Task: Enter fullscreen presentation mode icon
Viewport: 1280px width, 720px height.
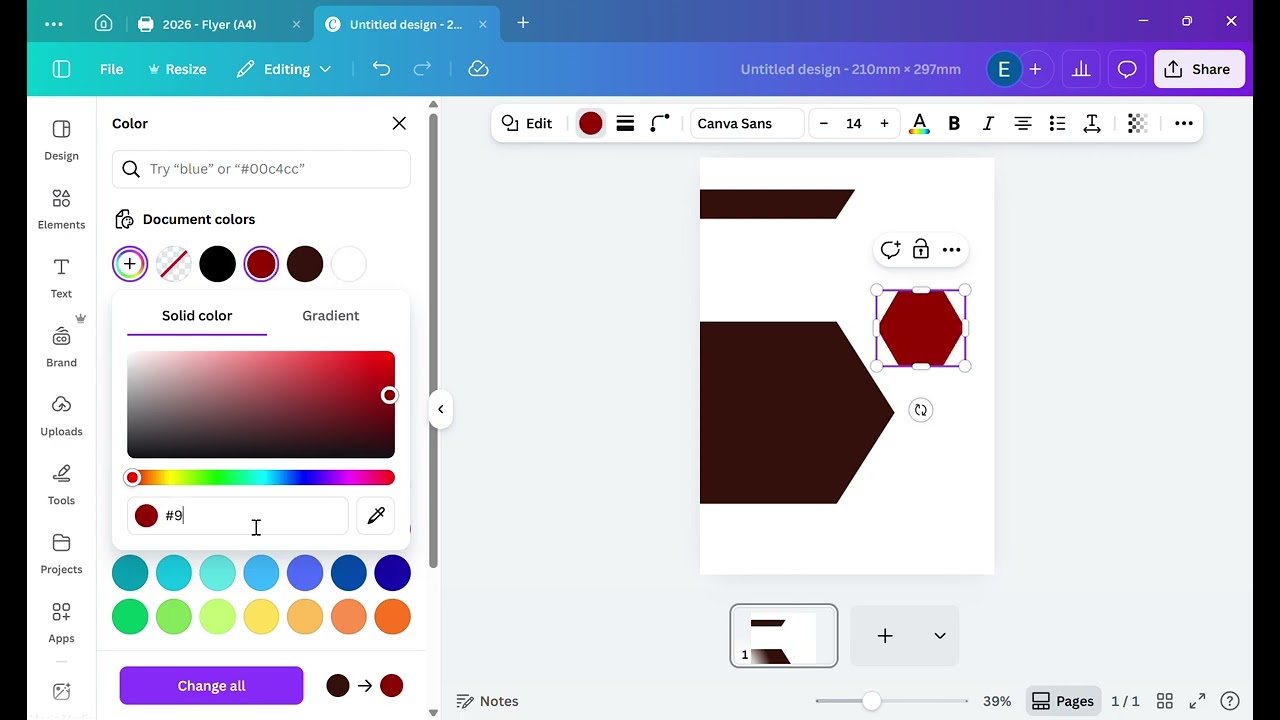Action: [1197, 701]
